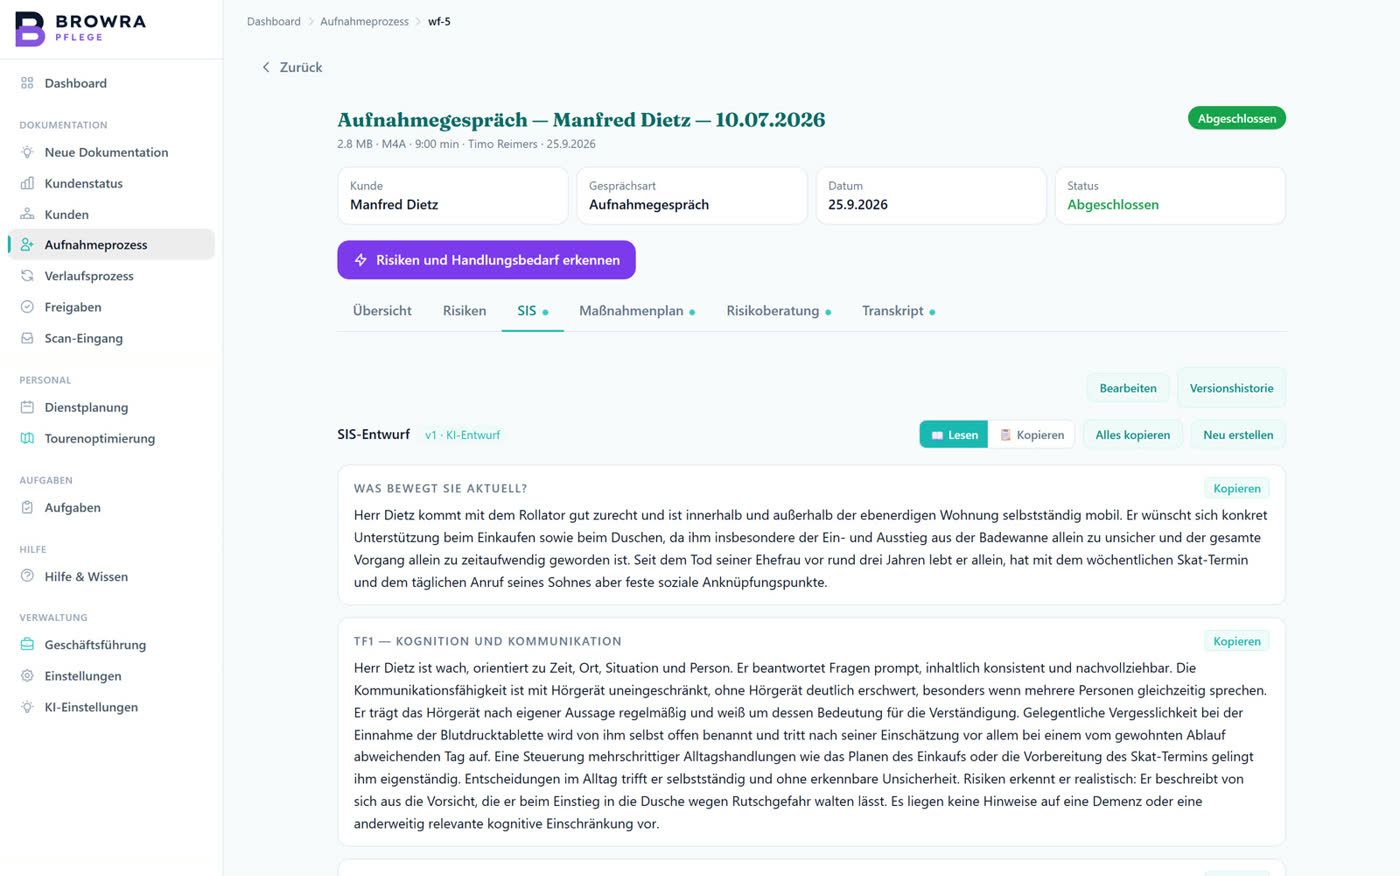This screenshot has height=876, width=1400.
Task: Click the Scan-Eingang inbox icon
Action: [27, 338]
